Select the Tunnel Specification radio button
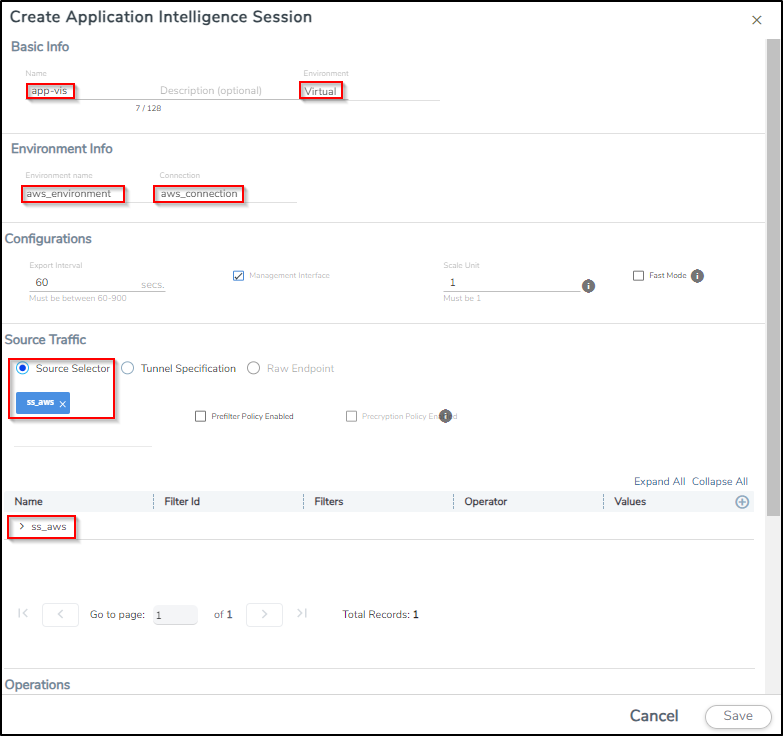 click(127, 368)
